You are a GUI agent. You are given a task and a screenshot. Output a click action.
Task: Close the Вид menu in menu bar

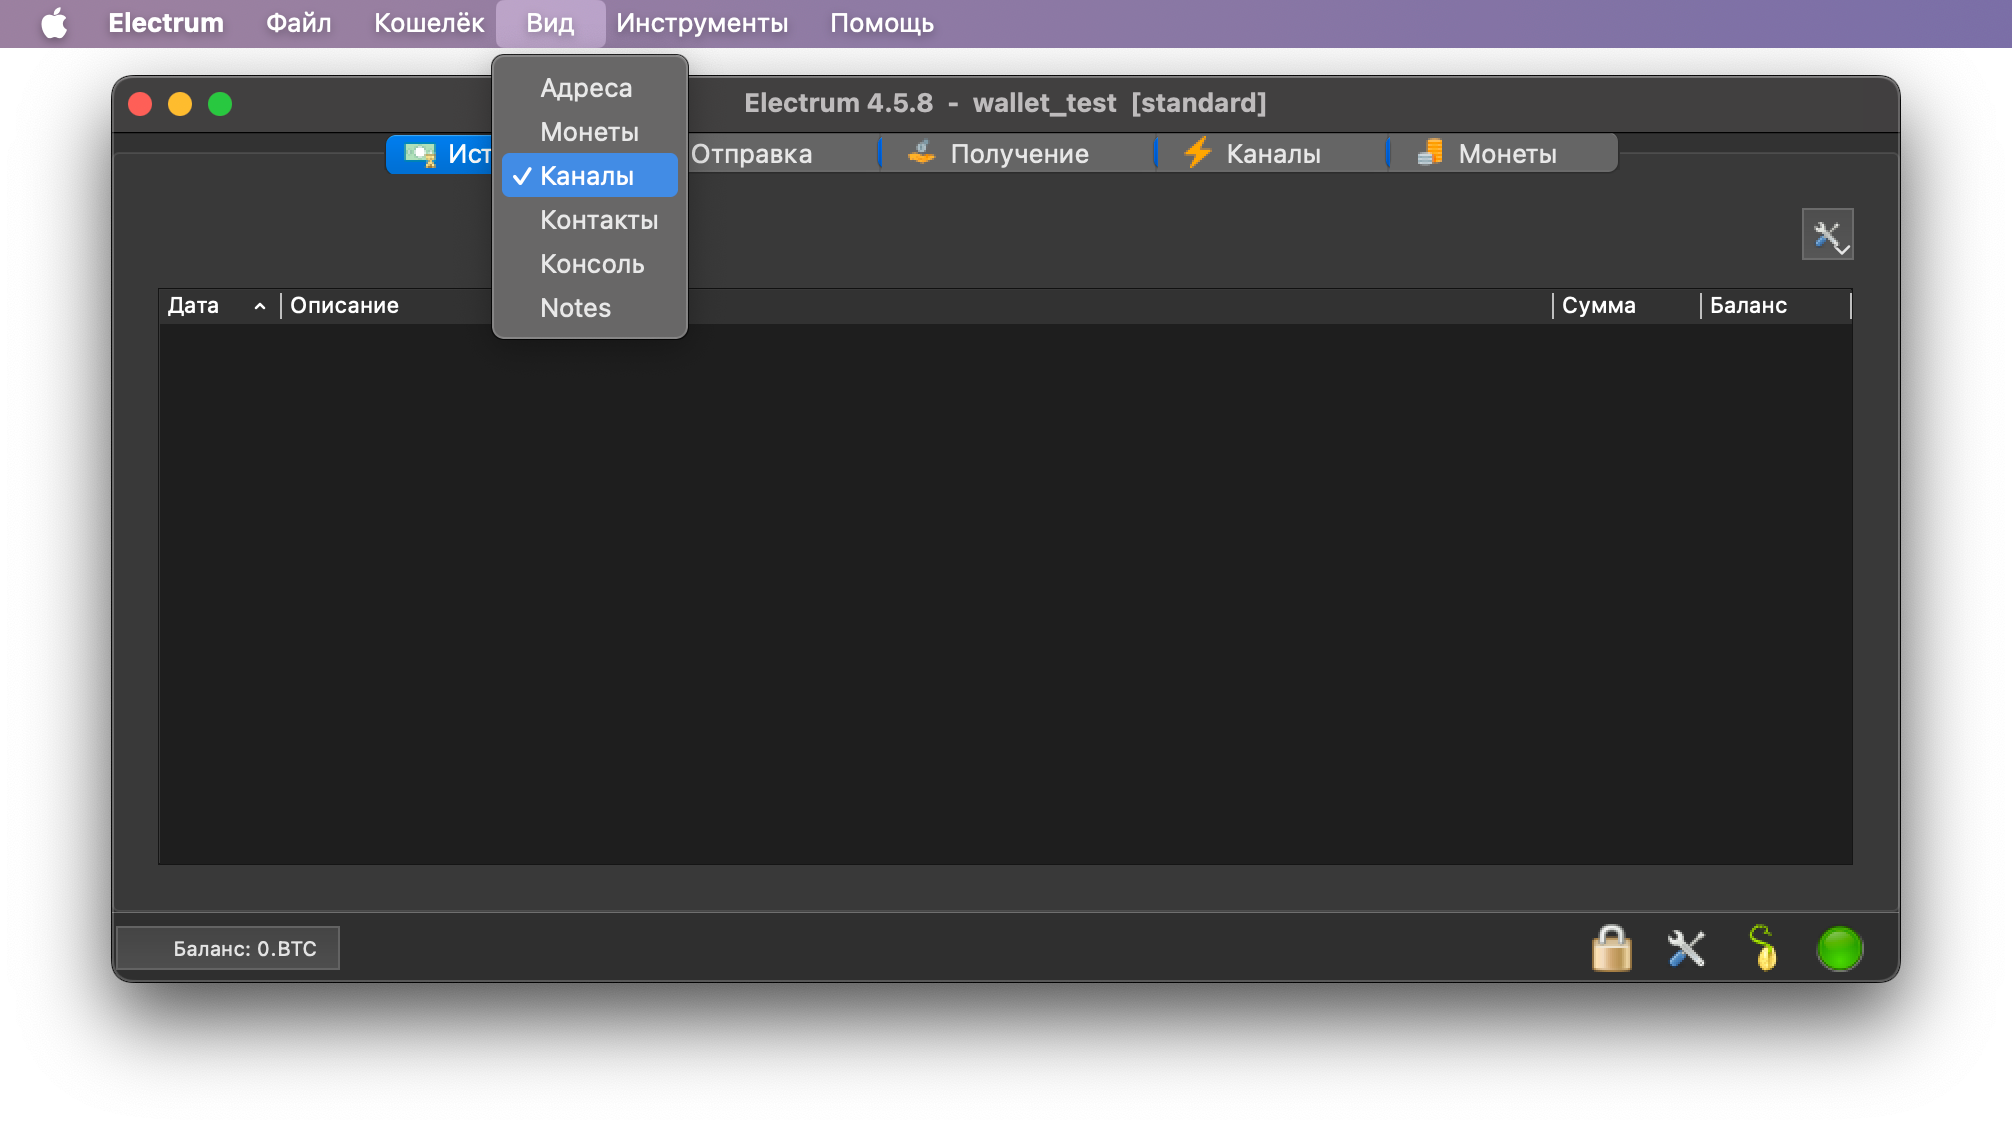click(550, 23)
